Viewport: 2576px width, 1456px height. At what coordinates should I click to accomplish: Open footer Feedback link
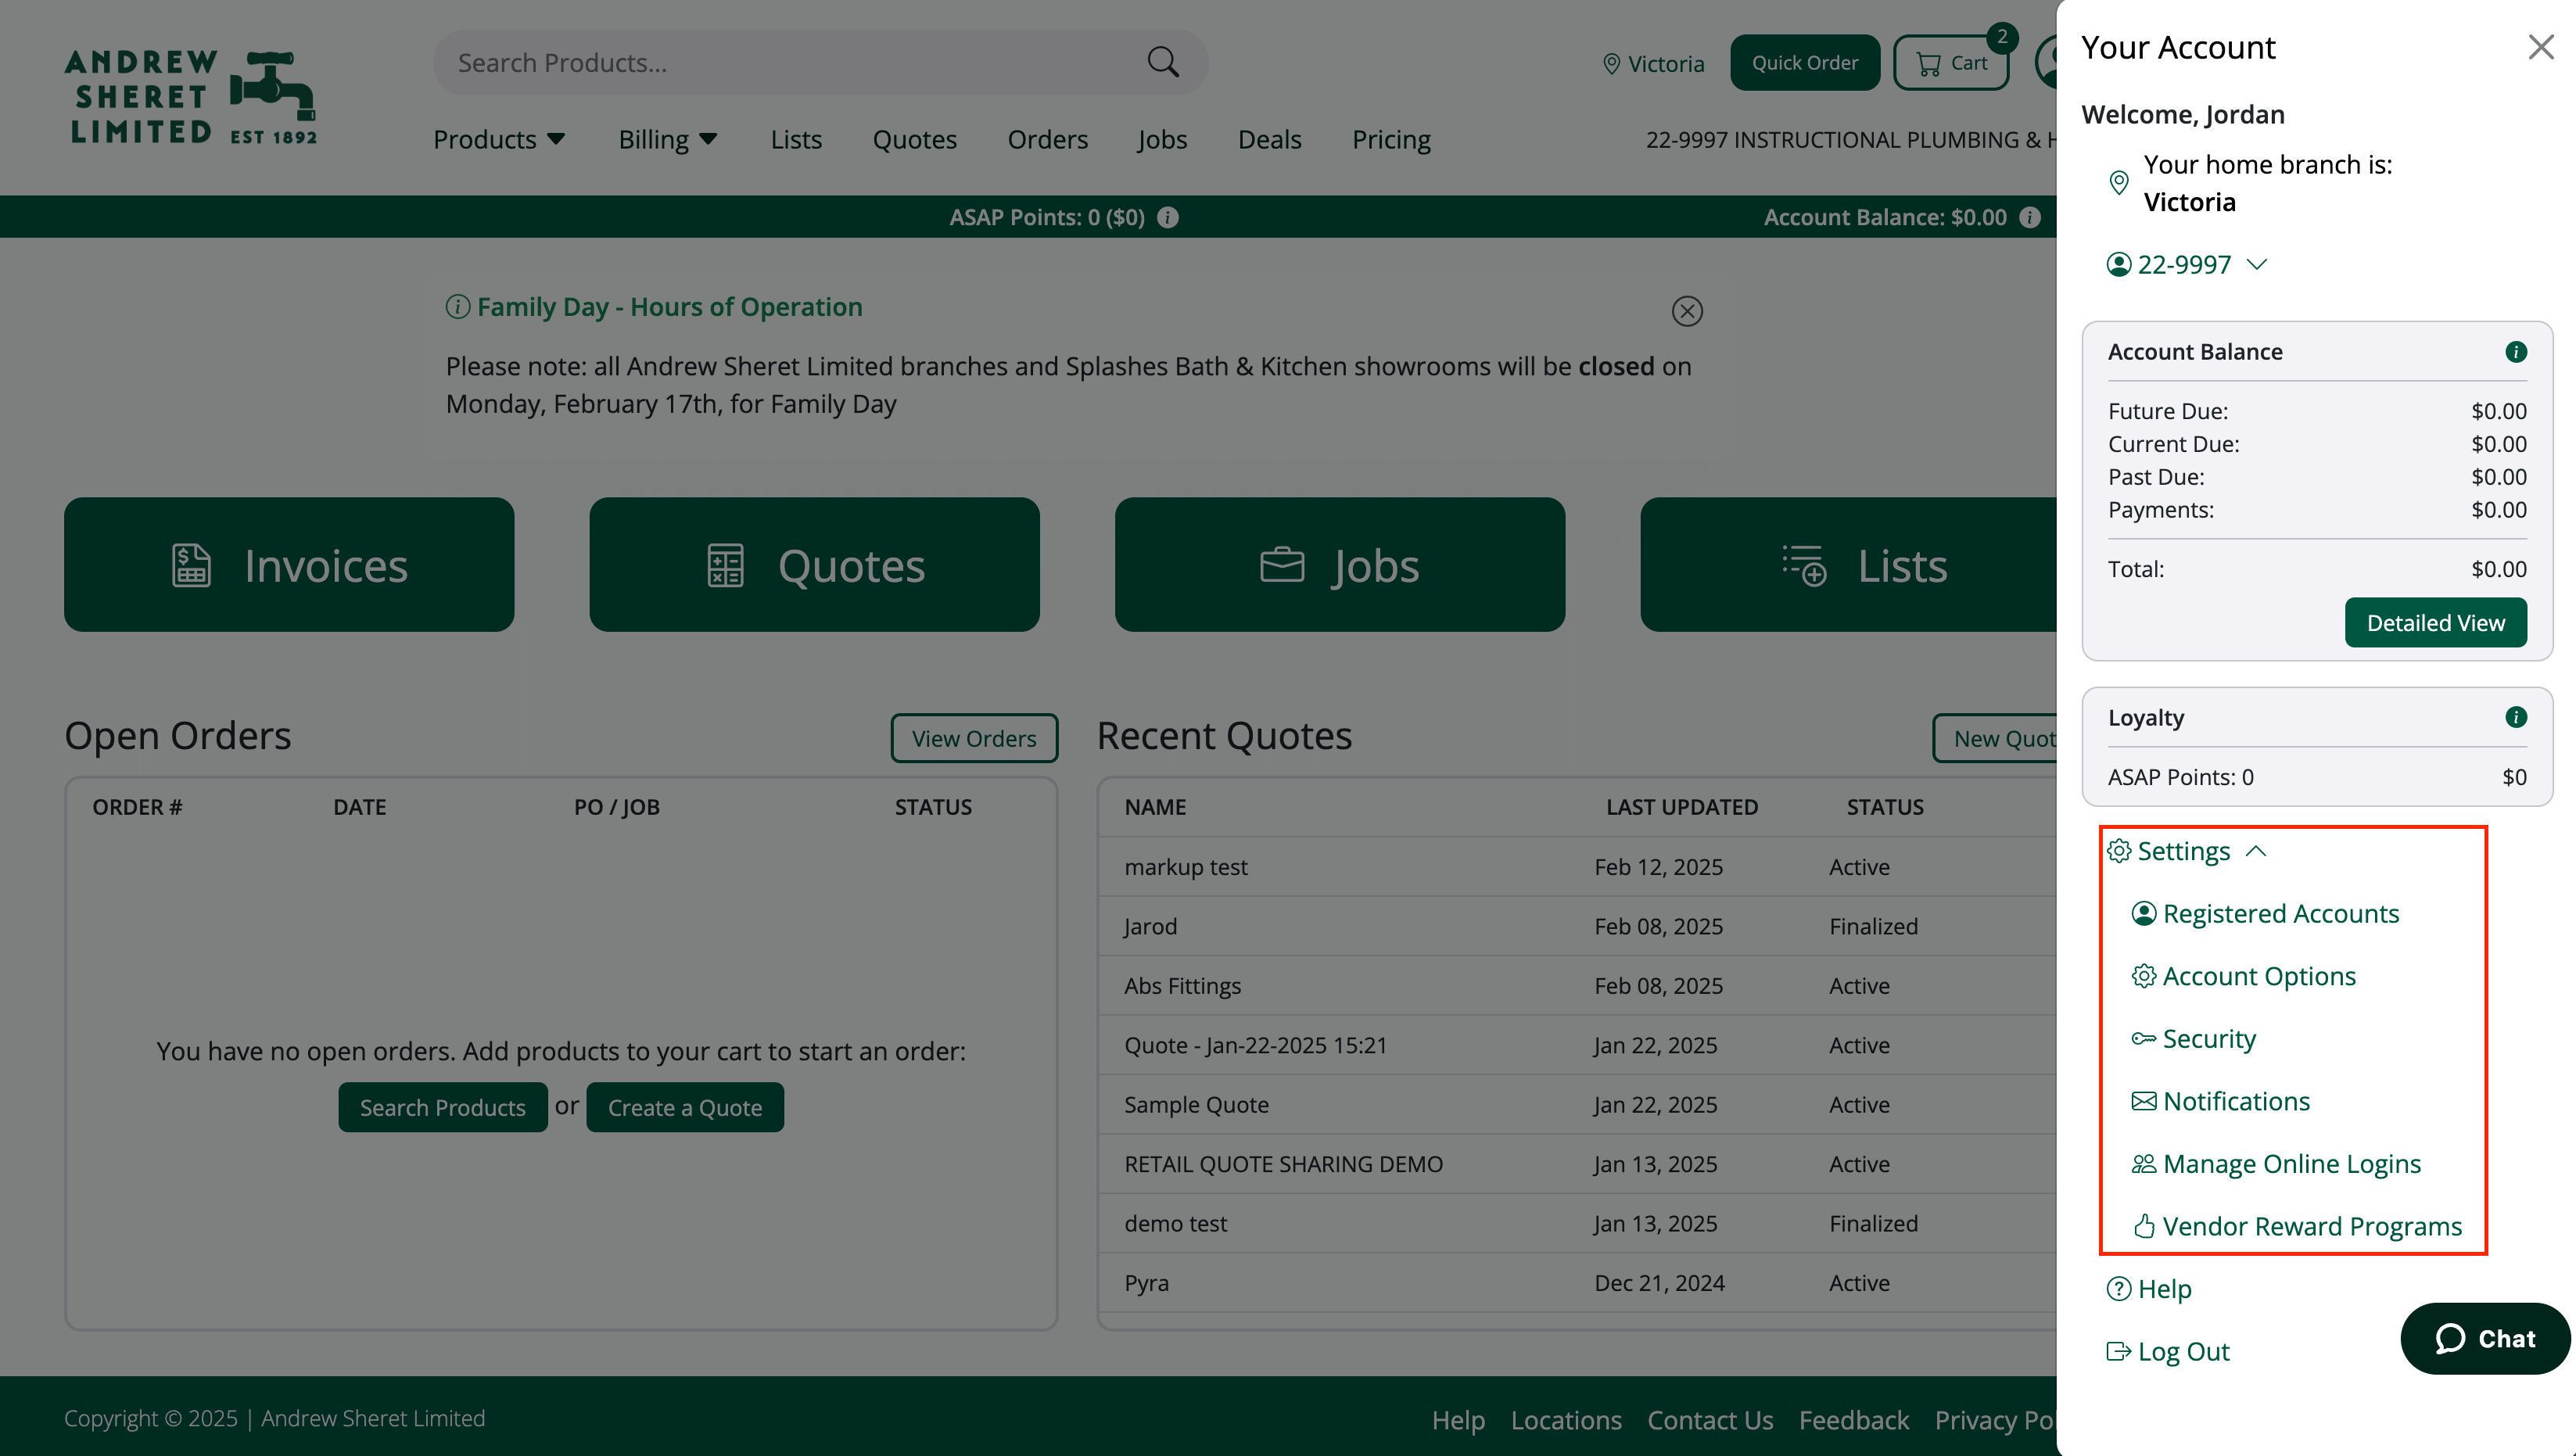tap(1853, 1420)
